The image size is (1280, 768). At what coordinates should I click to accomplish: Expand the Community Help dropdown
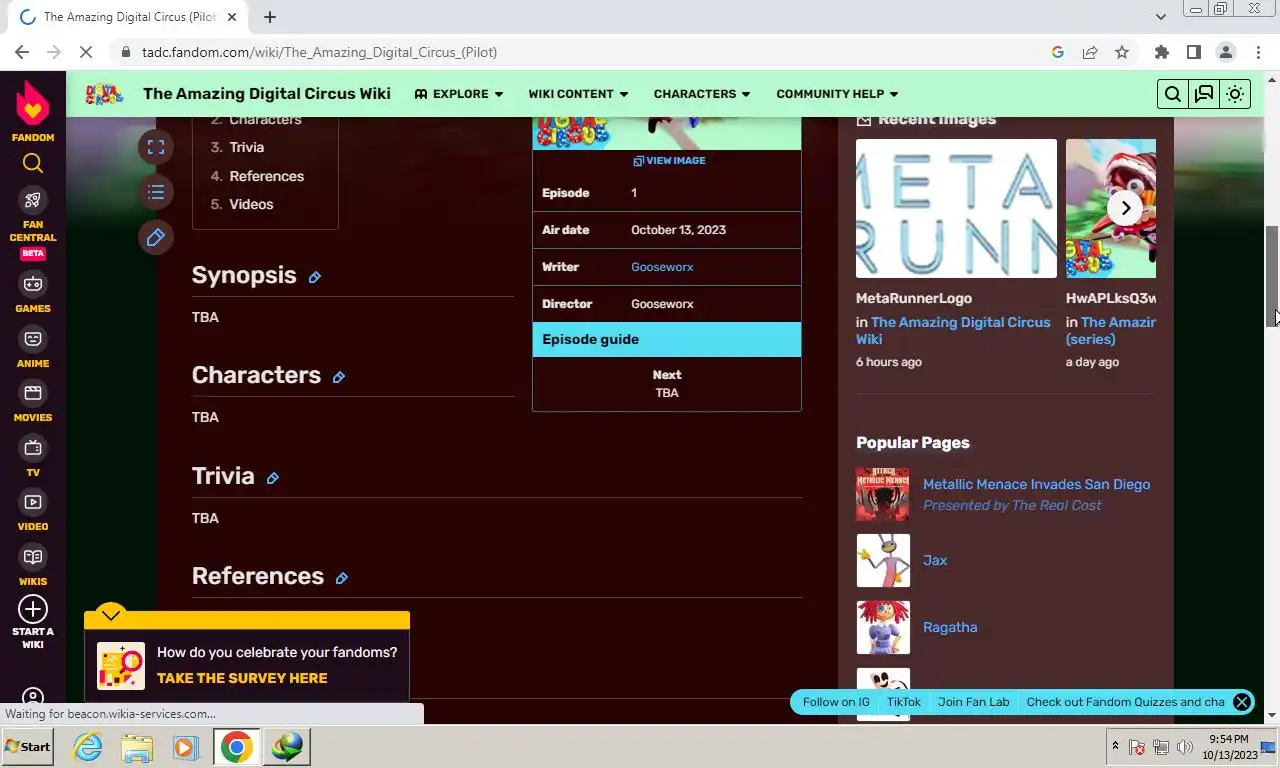coord(837,94)
